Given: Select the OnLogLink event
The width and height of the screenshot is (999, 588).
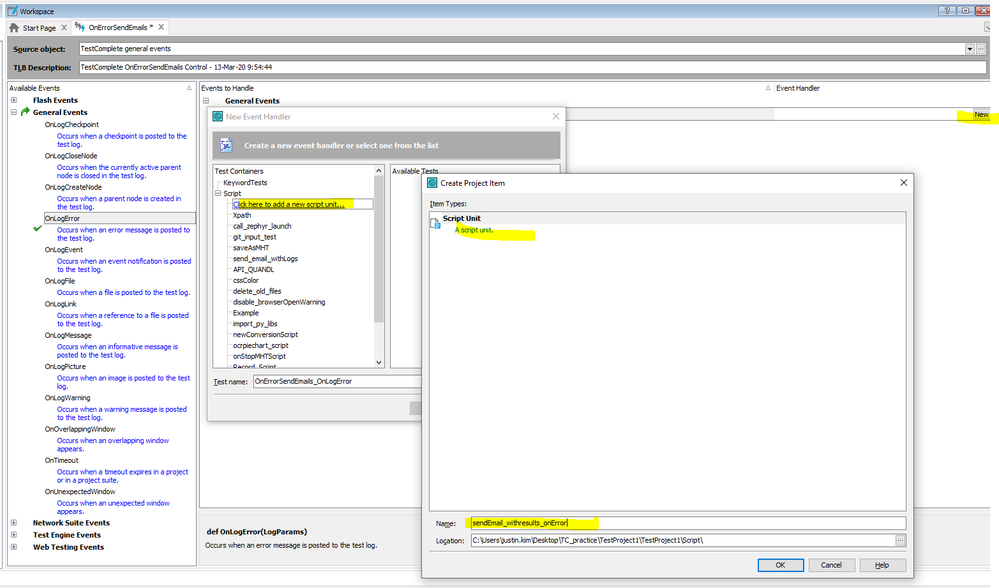Looking at the screenshot, I should pyautogui.click(x=60, y=304).
